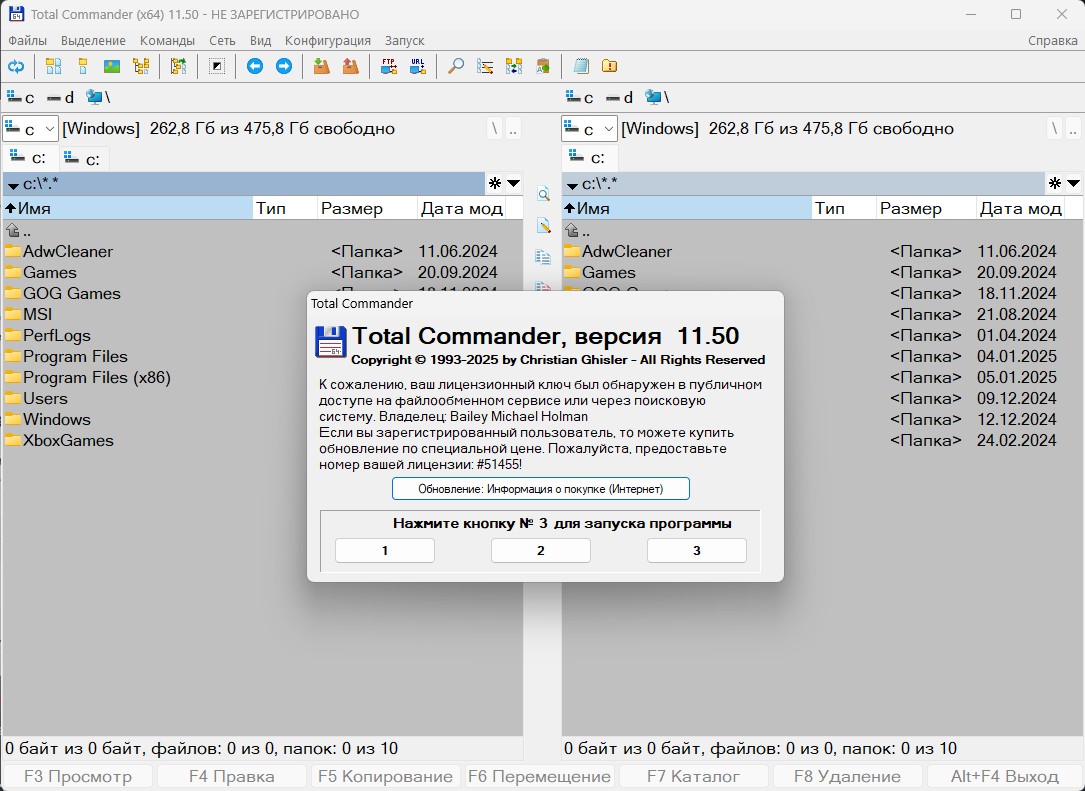Open Synchronize directories toolbar icon

(x=514, y=66)
